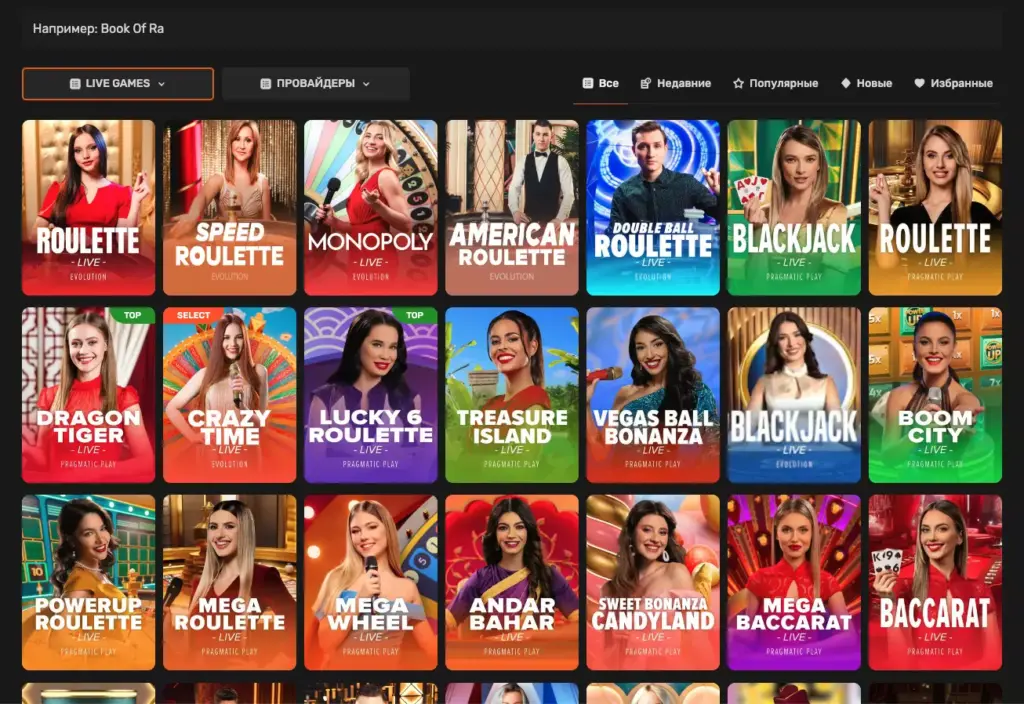1024x704 pixels.
Task: Click the grid icon beside Все
Action: (x=588, y=84)
